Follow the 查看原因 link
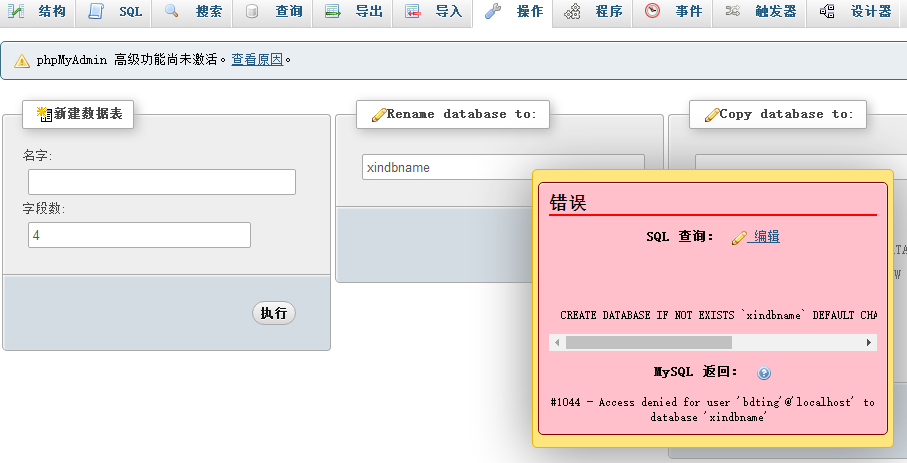Image resolution: width=907 pixels, height=463 pixels. [257, 59]
